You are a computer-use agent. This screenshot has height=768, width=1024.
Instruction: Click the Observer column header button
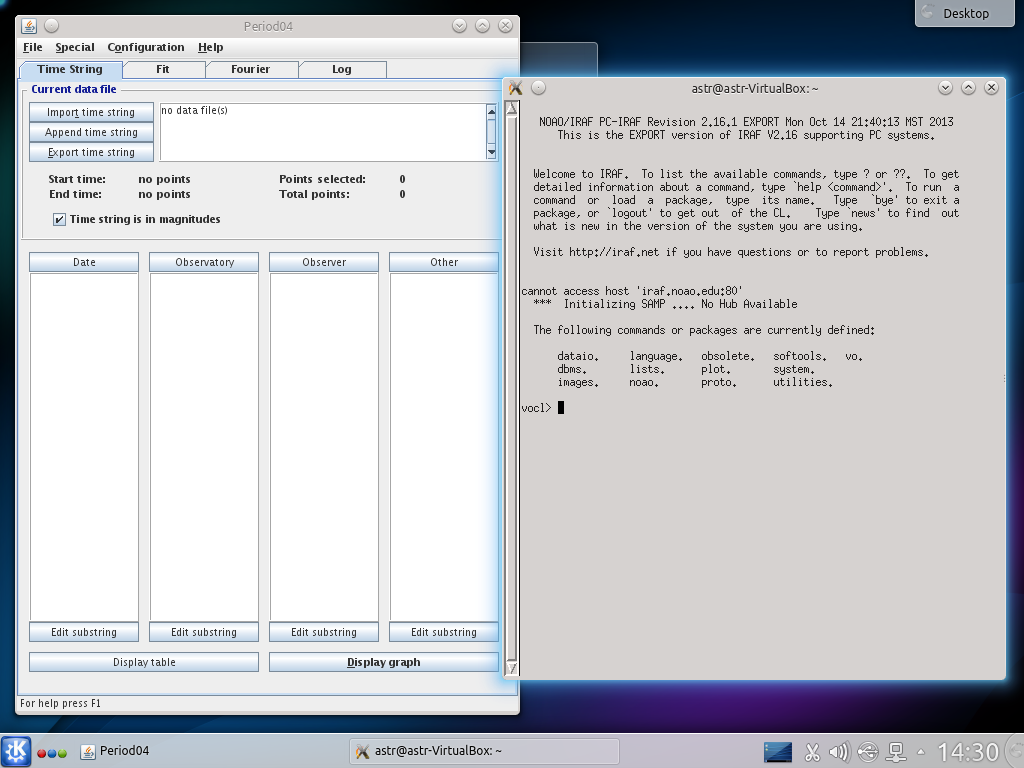coord(324,262)
